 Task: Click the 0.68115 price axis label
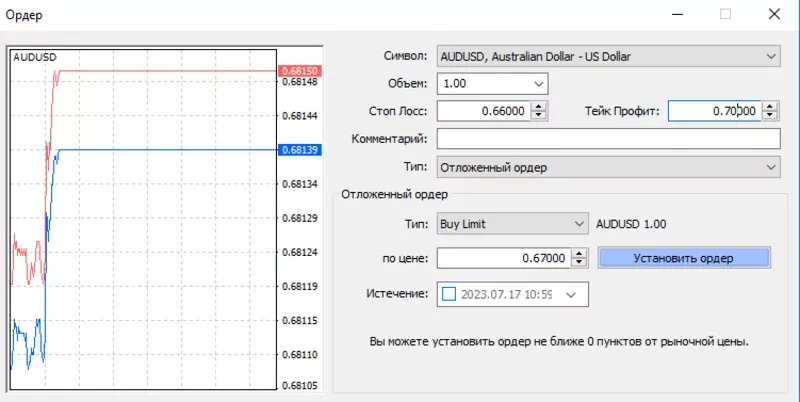coord(300,321)
